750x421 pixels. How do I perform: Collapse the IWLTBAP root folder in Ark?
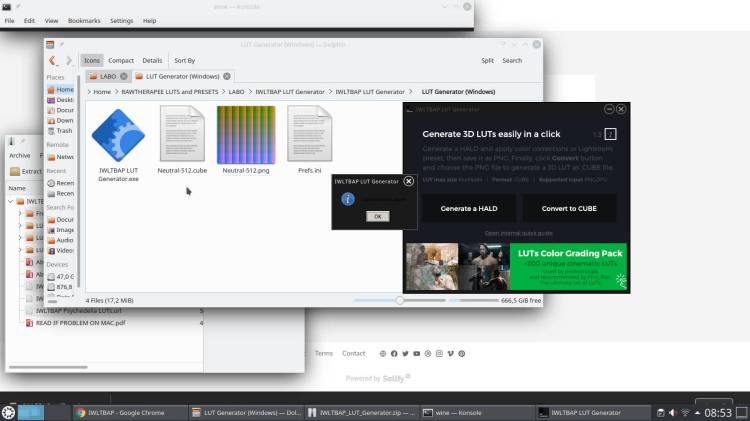click(x=11, y=201)
